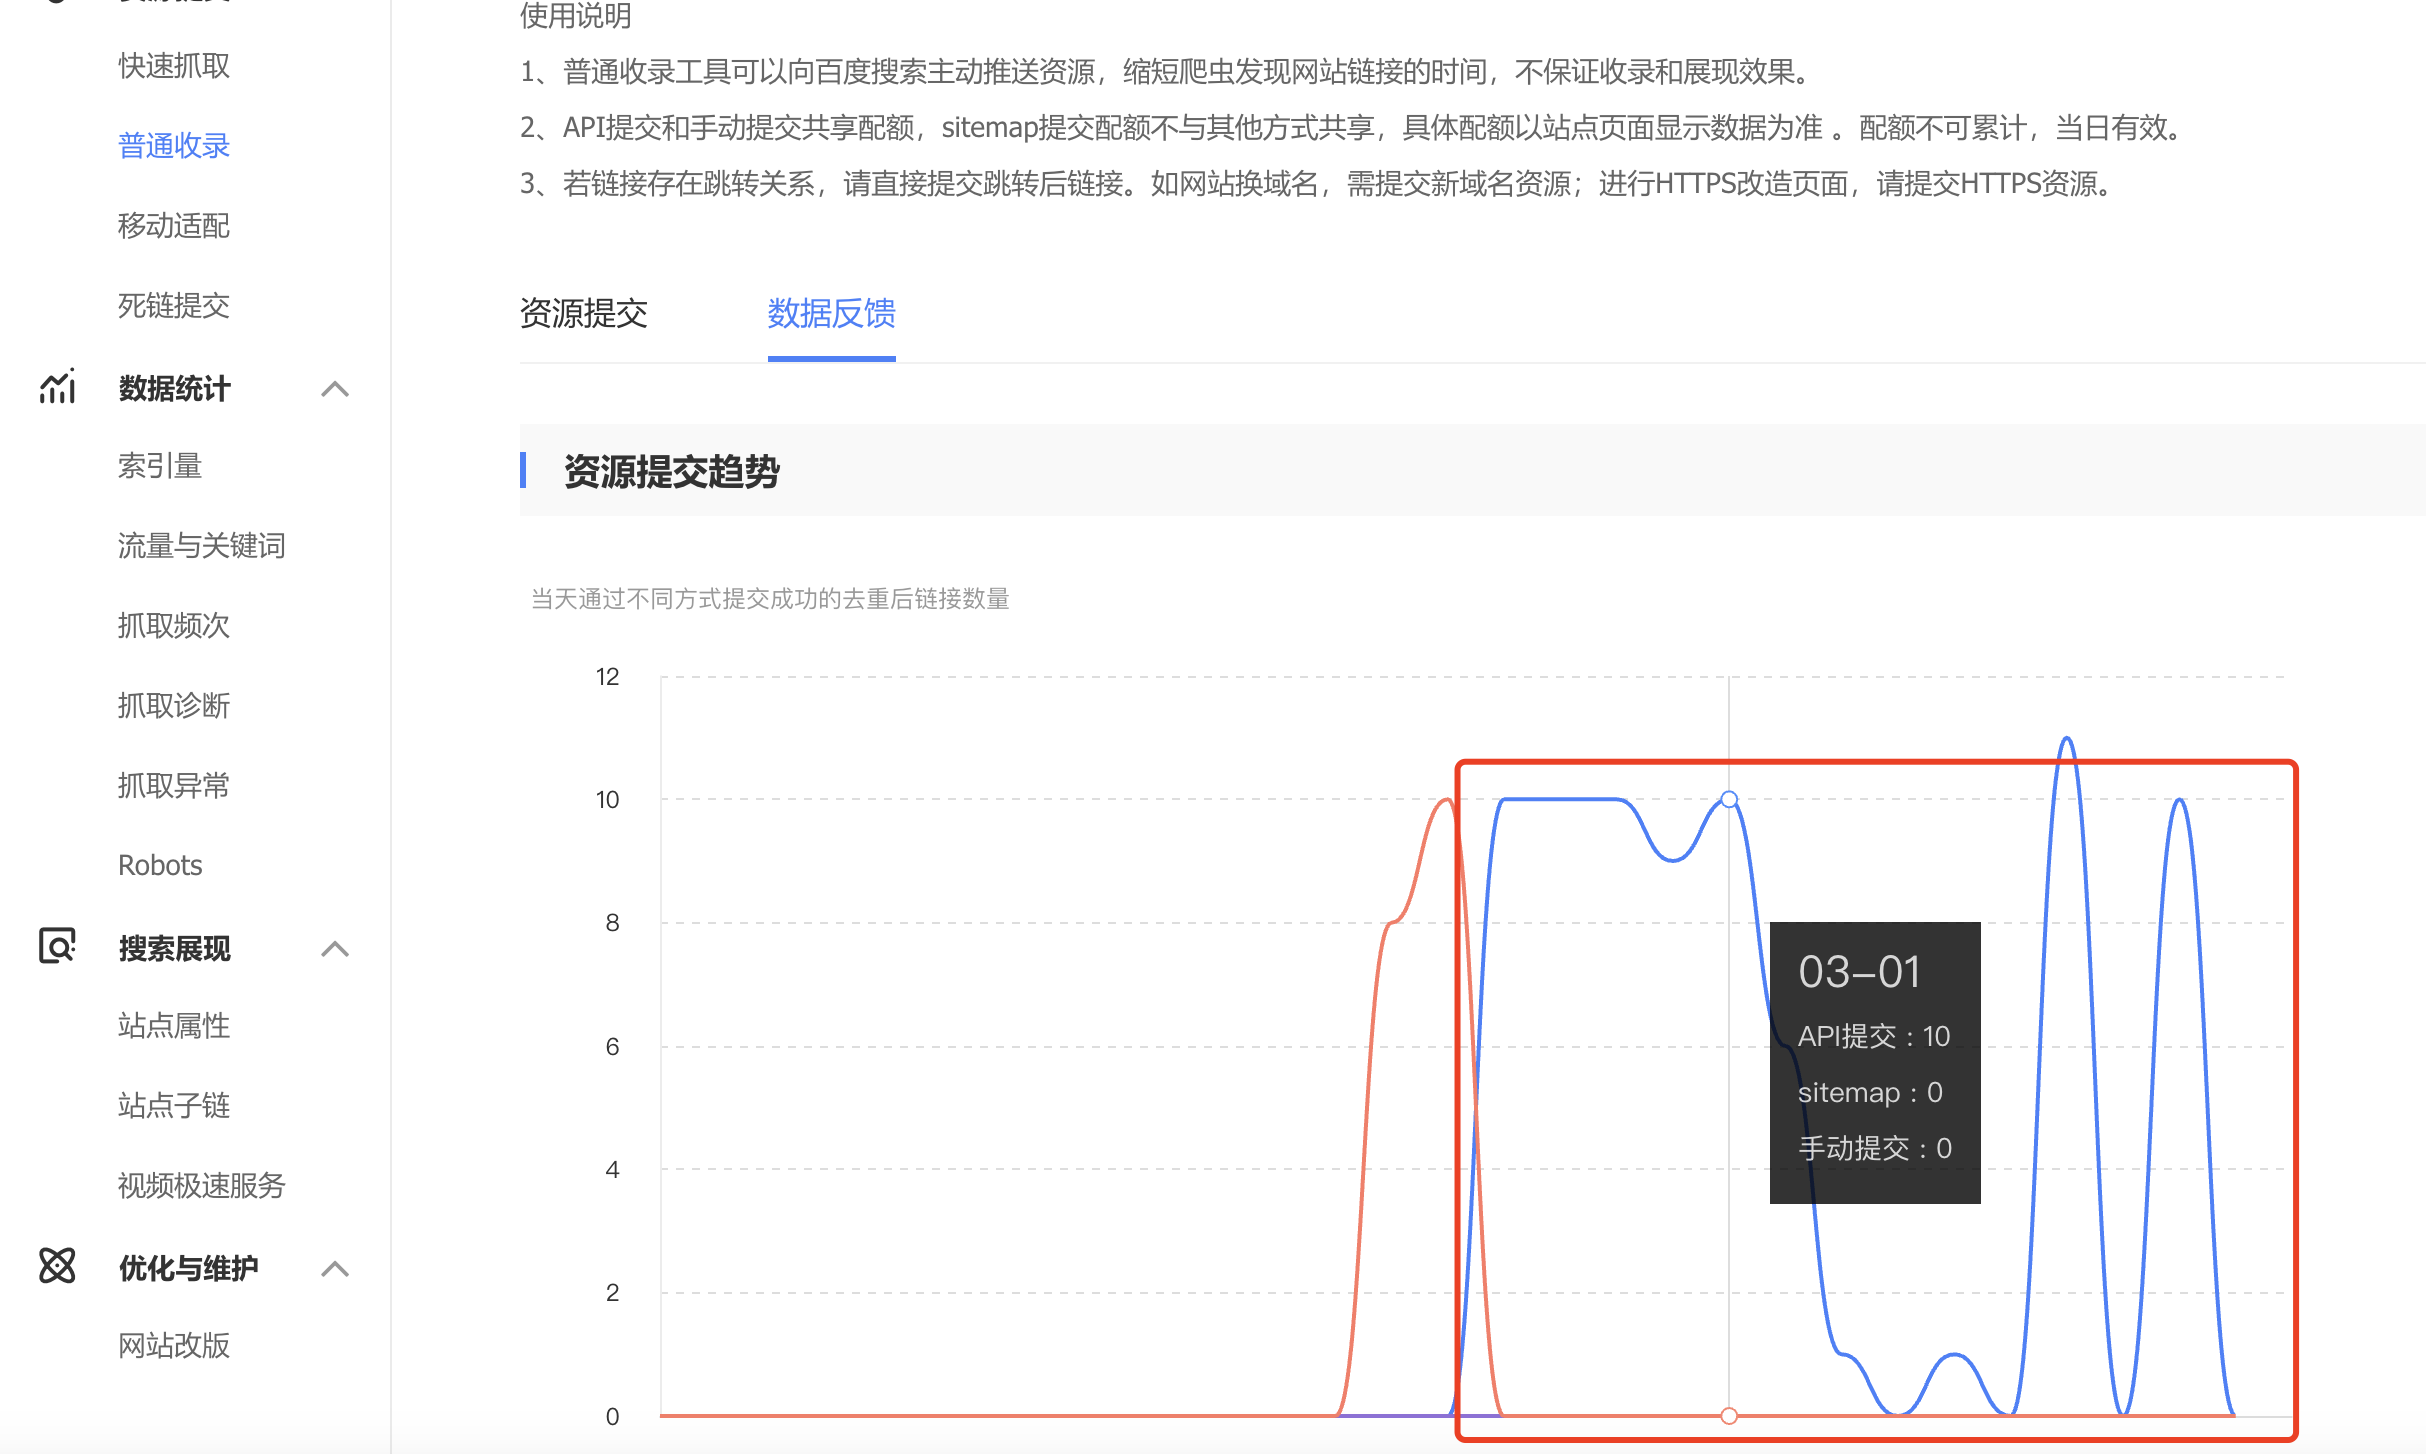Viewport: 2426px width, 1454px height.
Task: Click the 优化与维护 atom icon
Action: (57, 1266)
